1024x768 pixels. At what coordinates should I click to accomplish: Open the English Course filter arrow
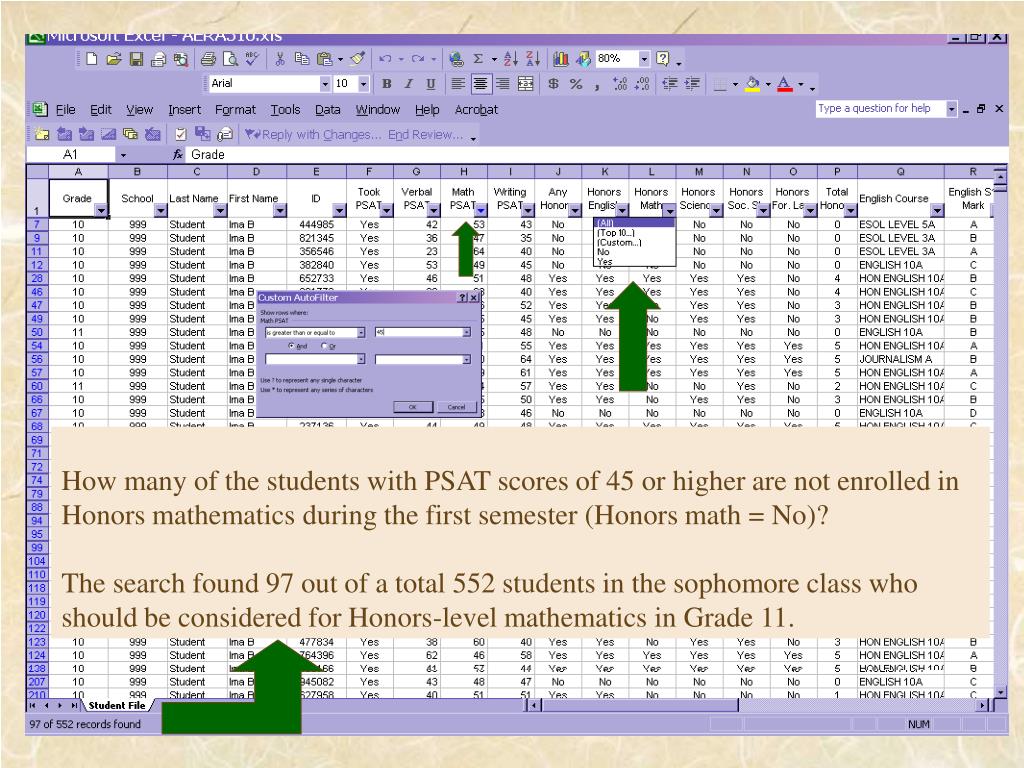pyautogui.click(x=938, y=210)
